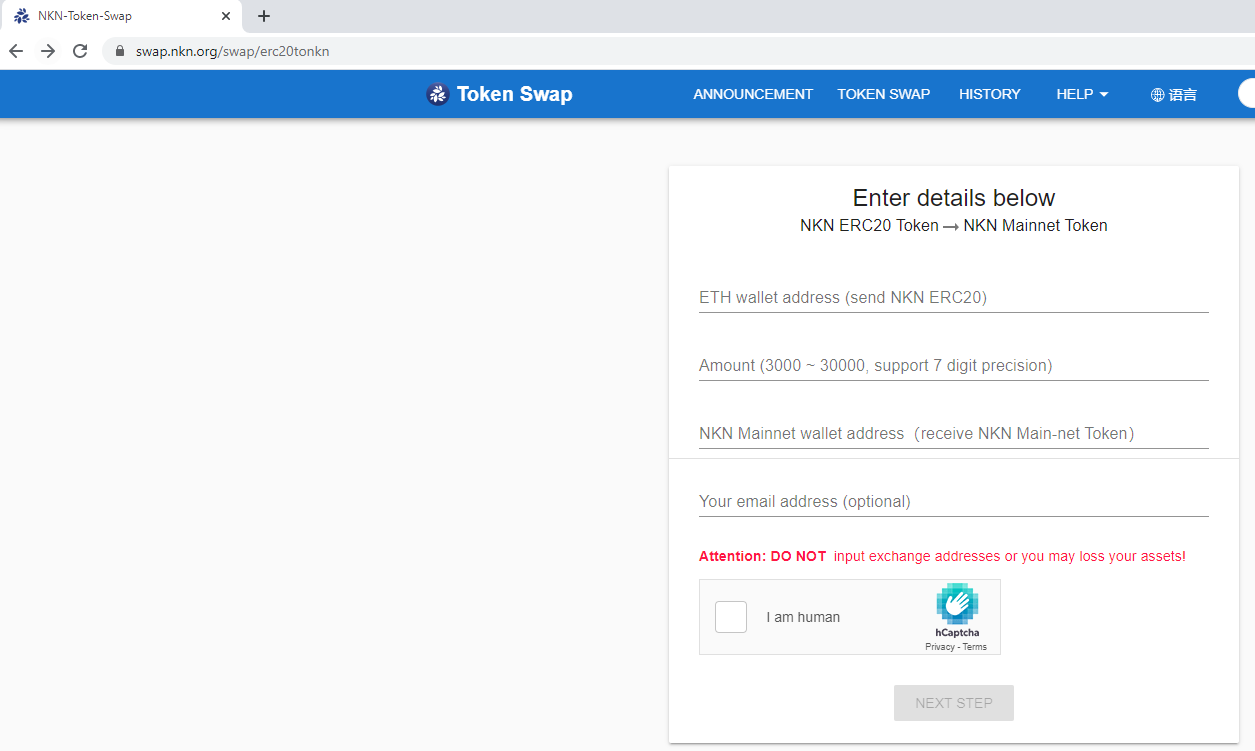Check the I am human checkbox
This screenshot has height=751, width=1255.
pos(731,617)
